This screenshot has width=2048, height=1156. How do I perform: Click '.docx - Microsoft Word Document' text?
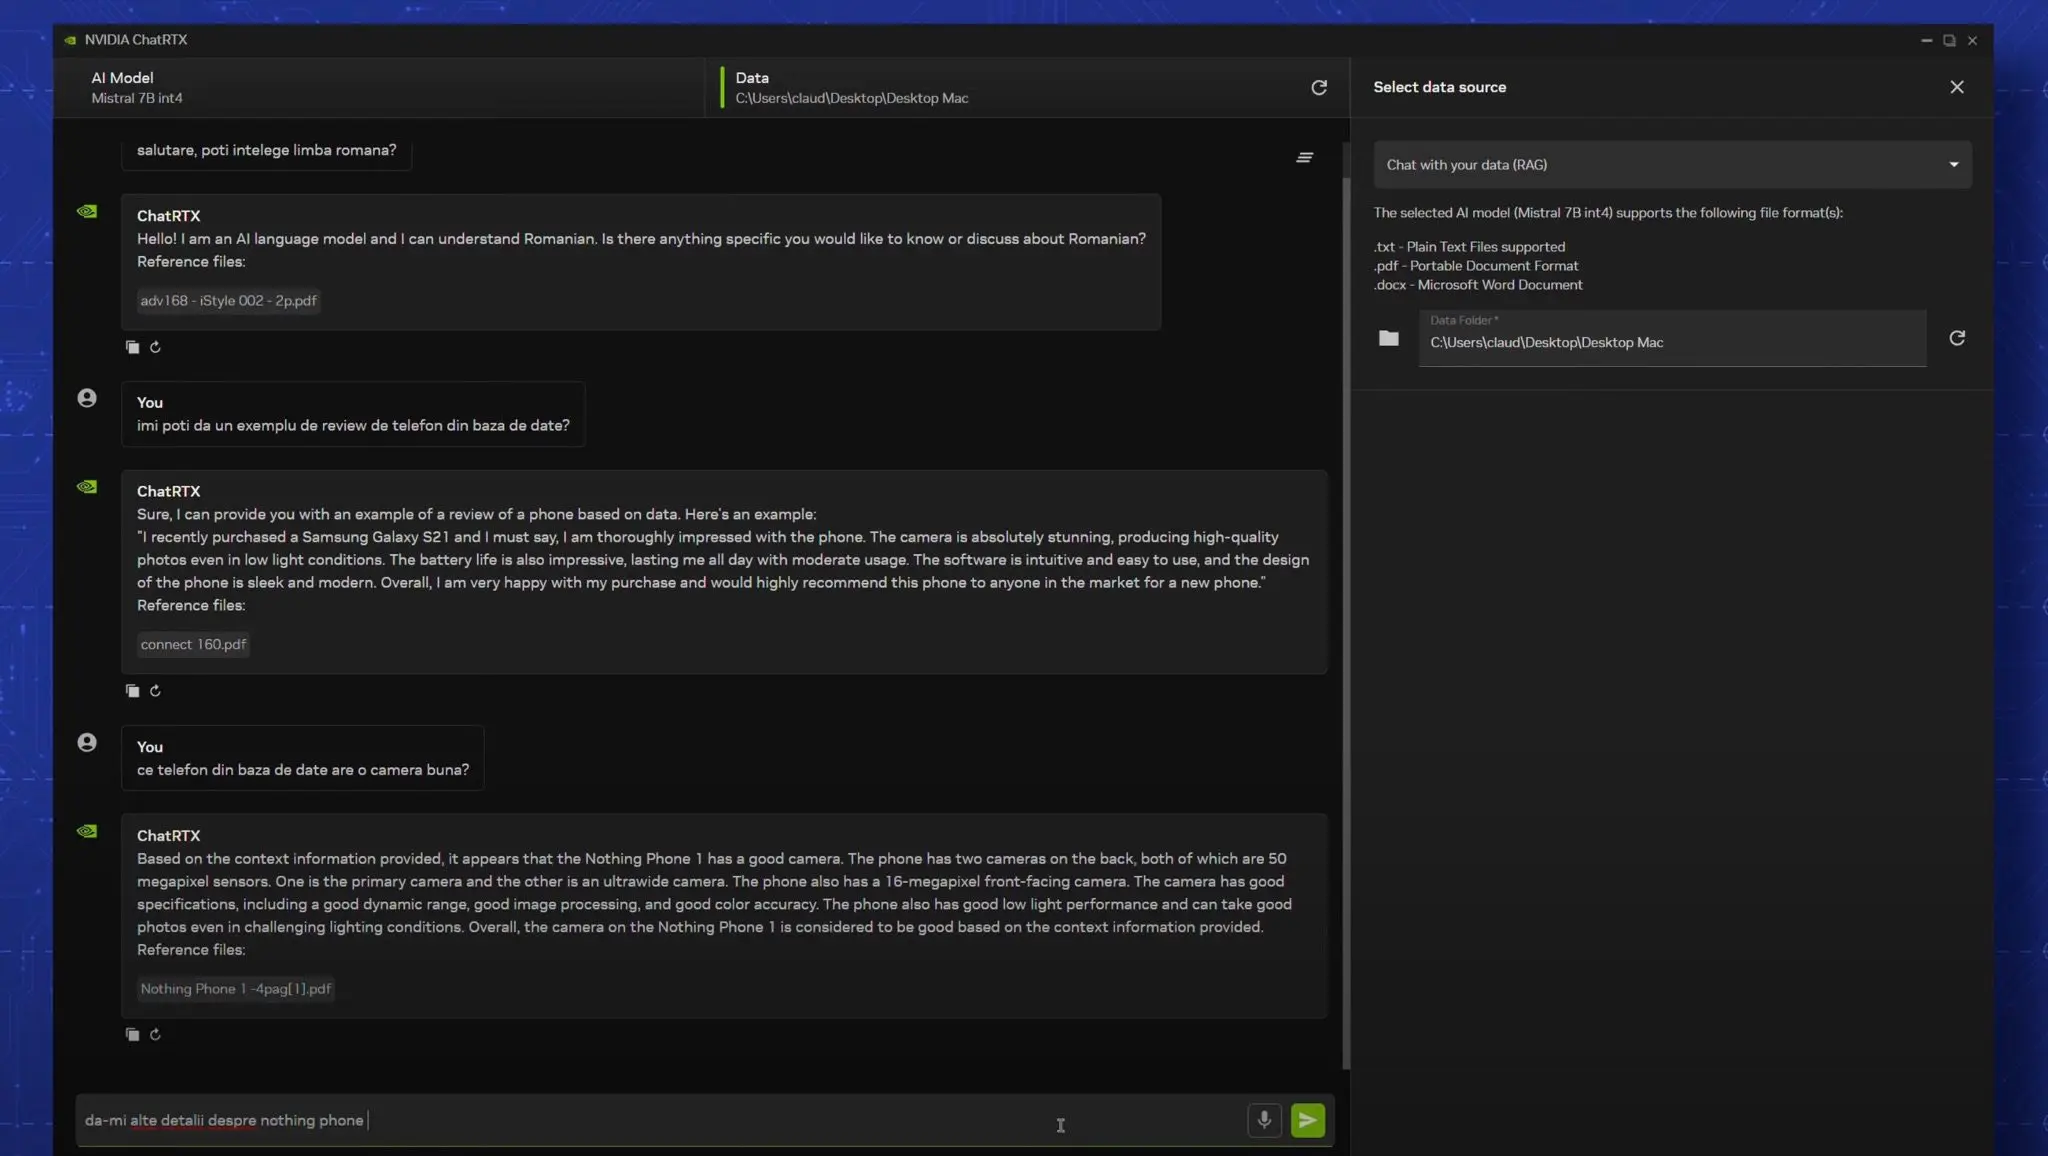click(1478, 285)
